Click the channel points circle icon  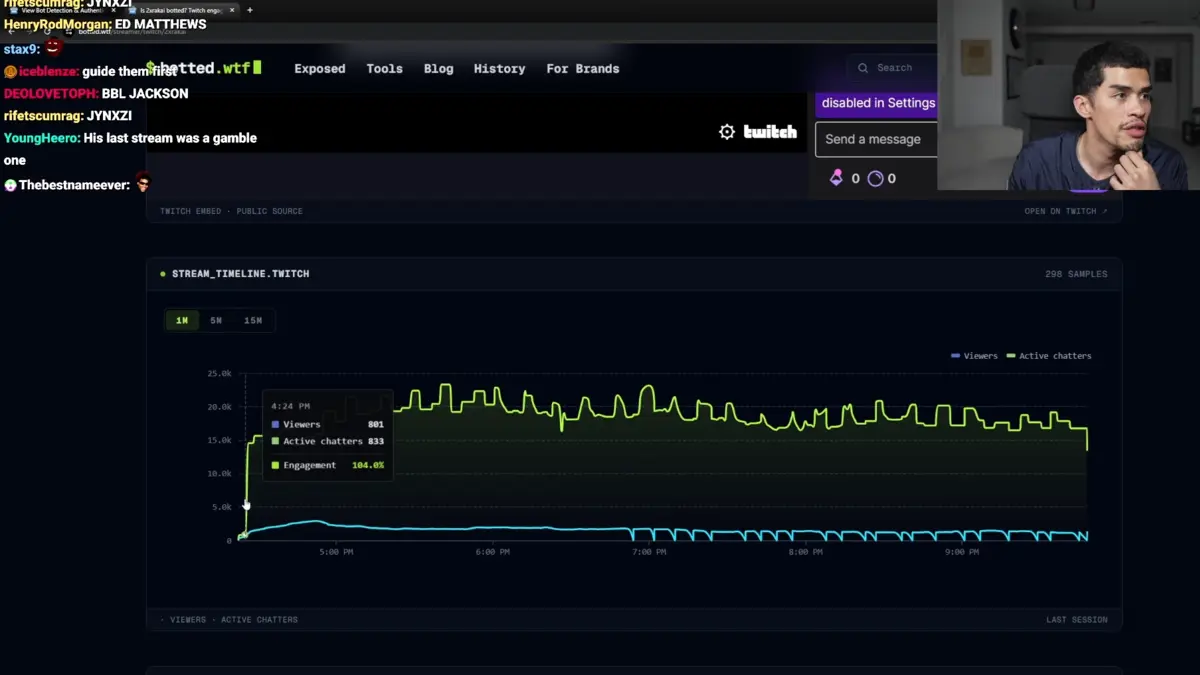tap(875, 178)
